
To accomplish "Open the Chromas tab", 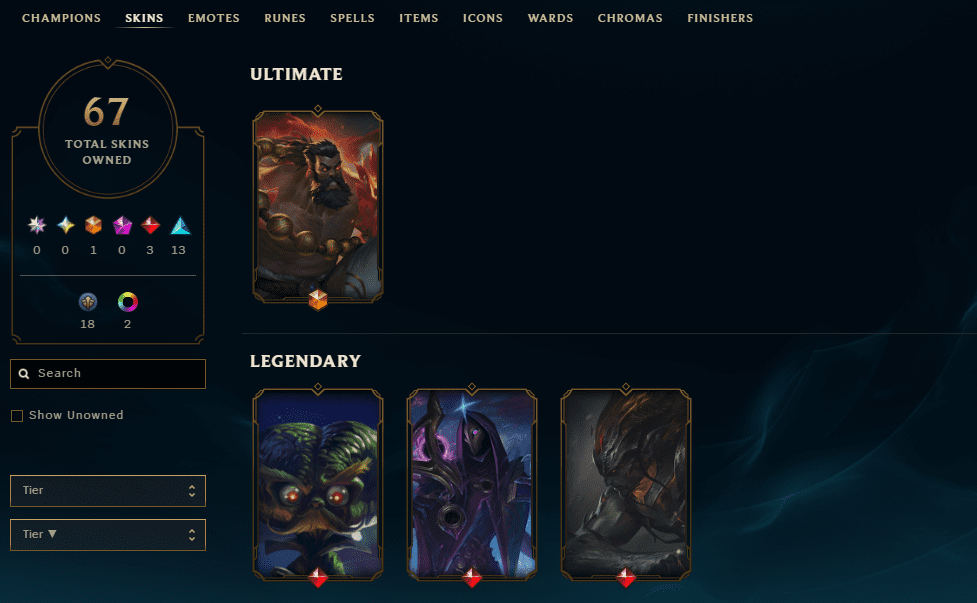I will [x=630, y=18].
